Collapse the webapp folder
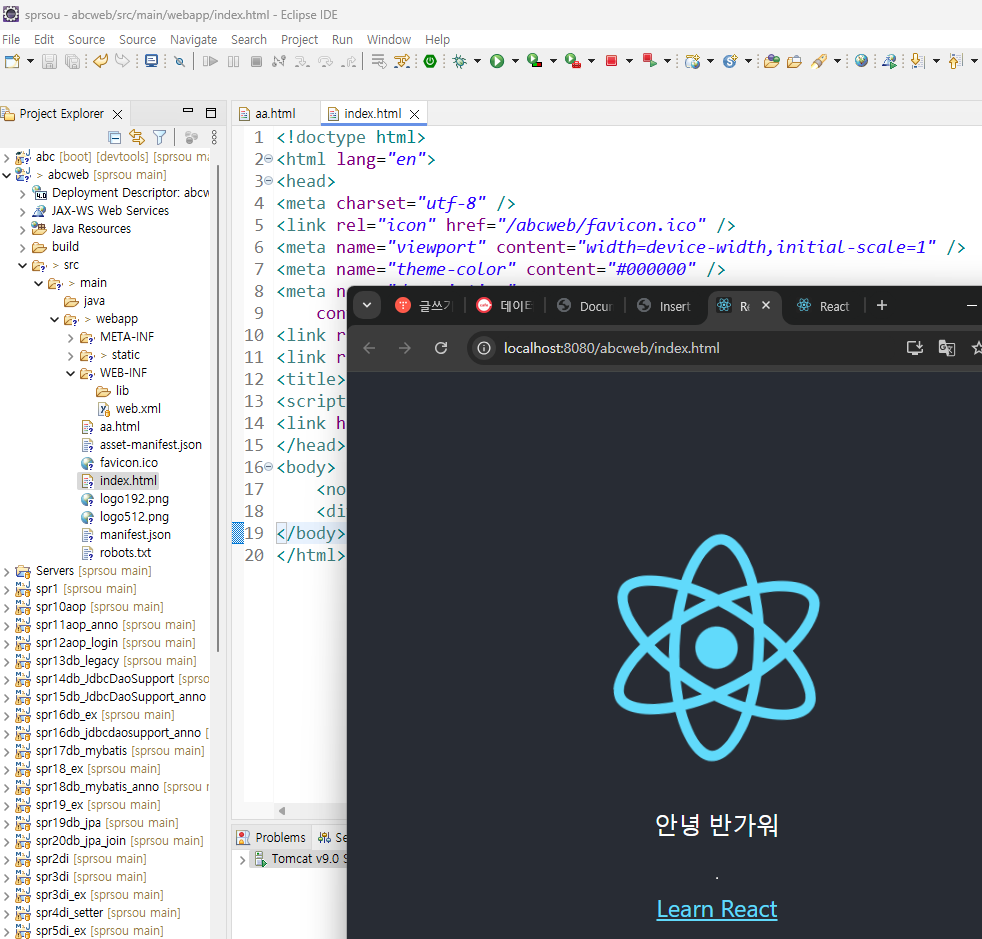Image resolution: width=982 pixels, height=939 pixels. coord(54,319)
